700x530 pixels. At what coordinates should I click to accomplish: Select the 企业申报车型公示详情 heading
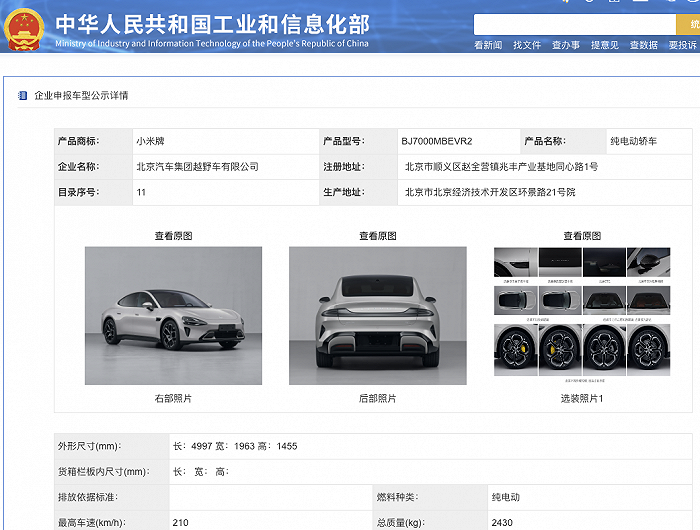click(81, 96)
